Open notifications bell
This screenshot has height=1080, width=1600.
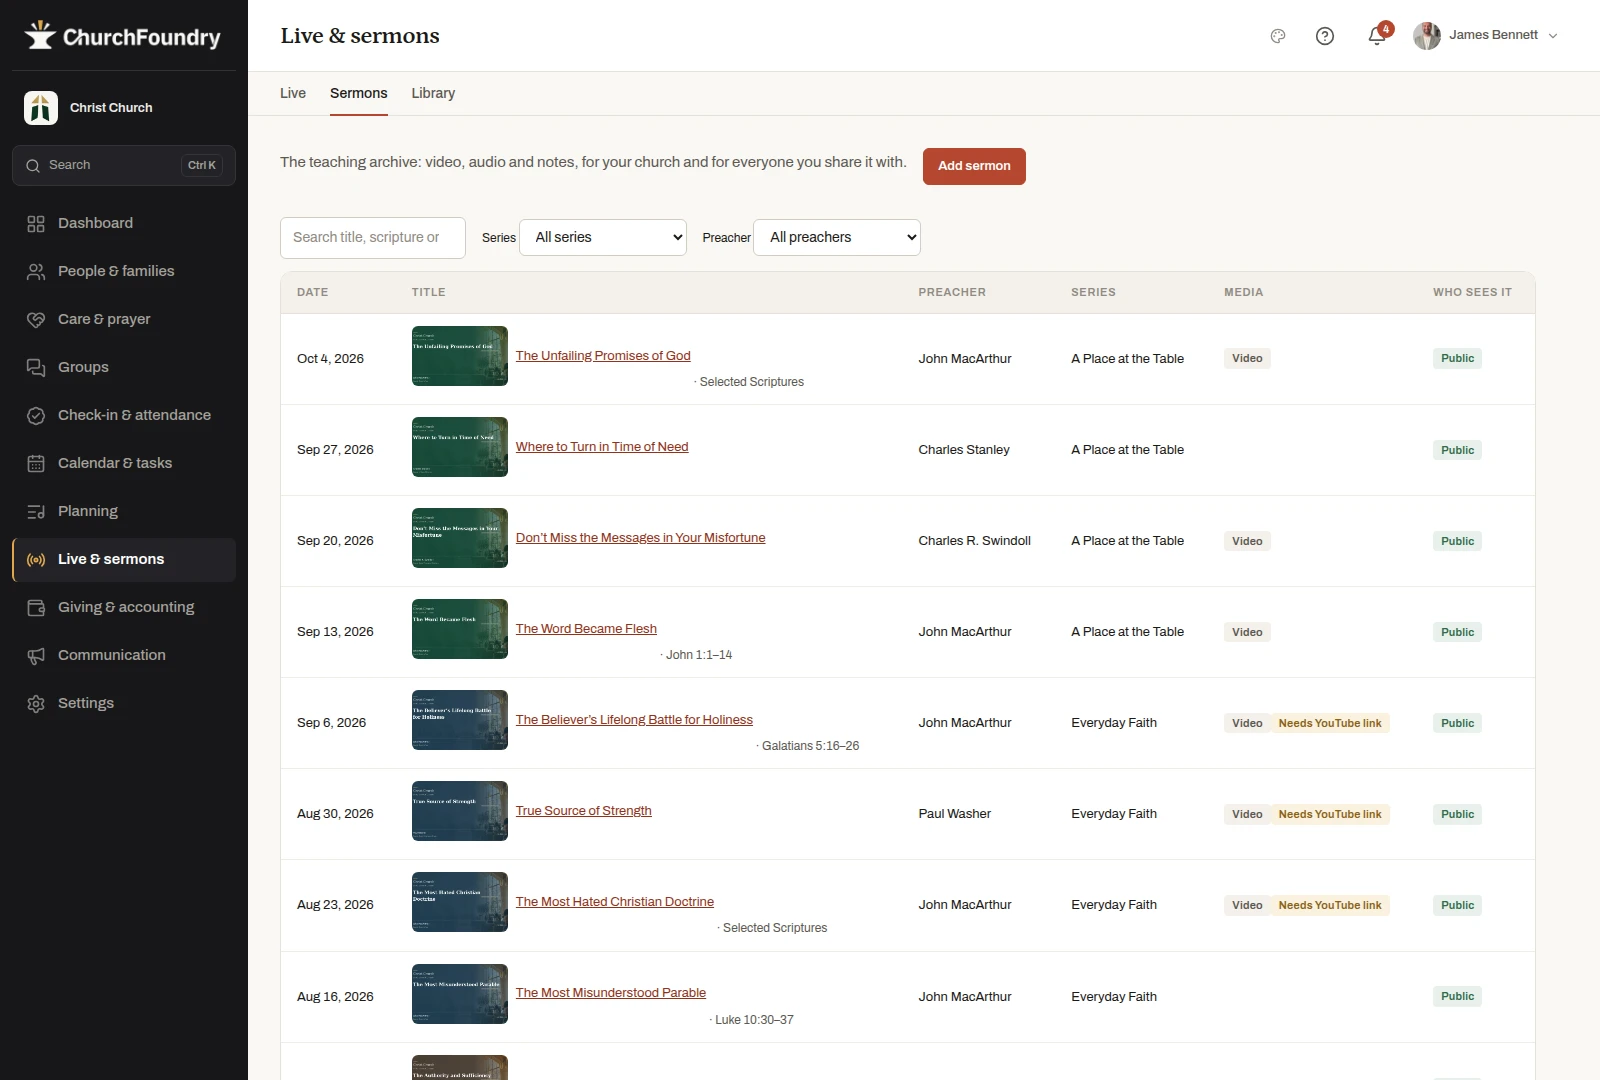(x=1377, y=36)
